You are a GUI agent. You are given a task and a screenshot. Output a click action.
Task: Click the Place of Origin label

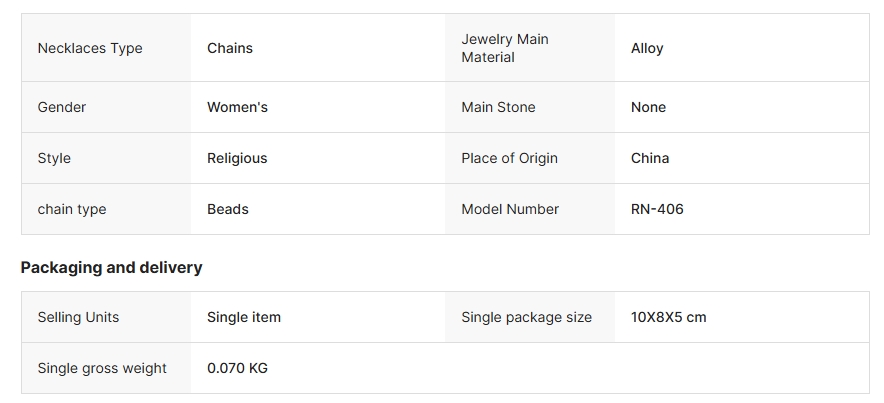[509, 158]
